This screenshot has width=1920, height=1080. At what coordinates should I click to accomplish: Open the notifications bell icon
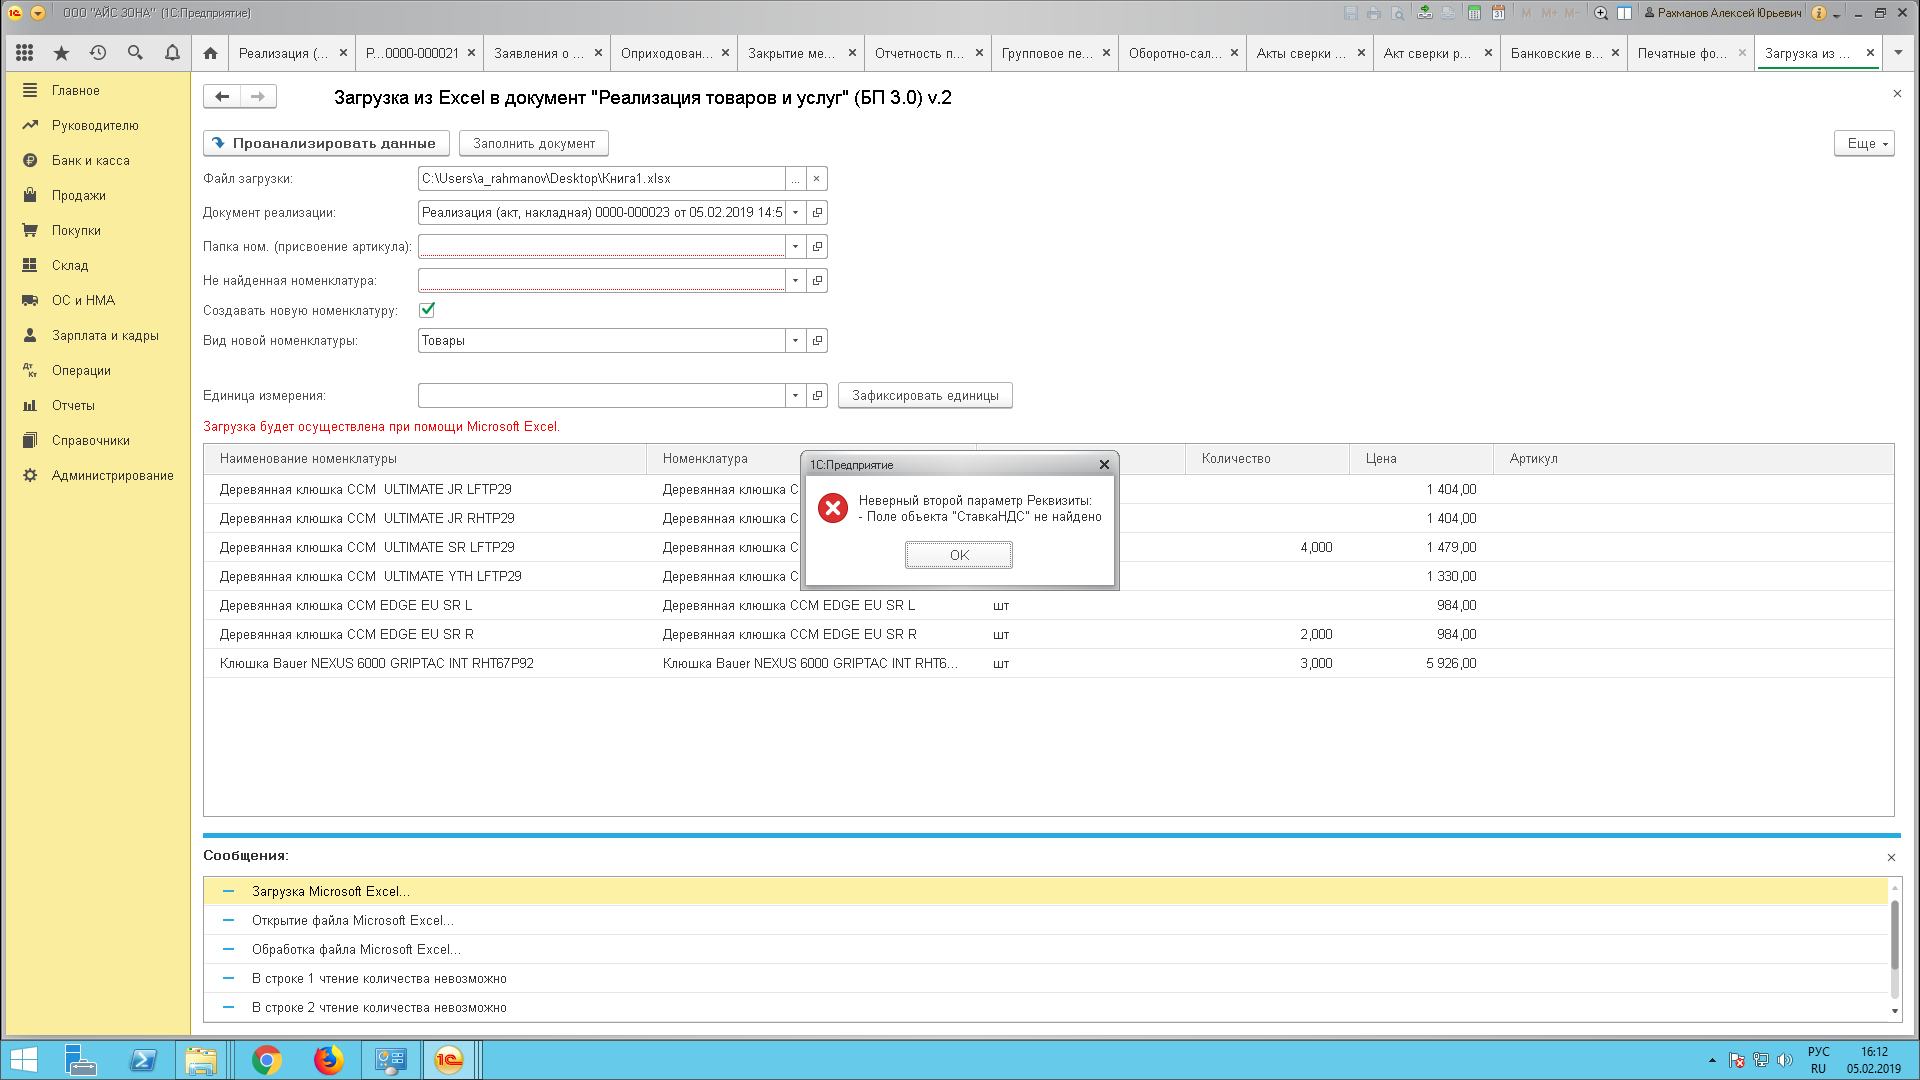click(x=172, y=53)
